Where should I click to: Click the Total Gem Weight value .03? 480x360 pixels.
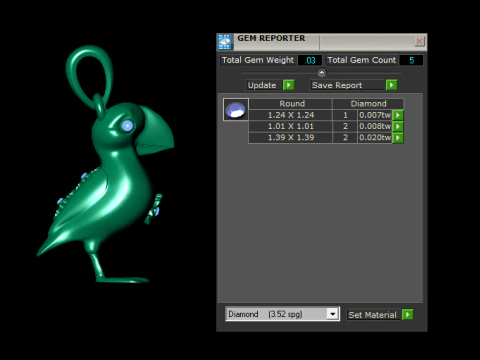point(310,60)
